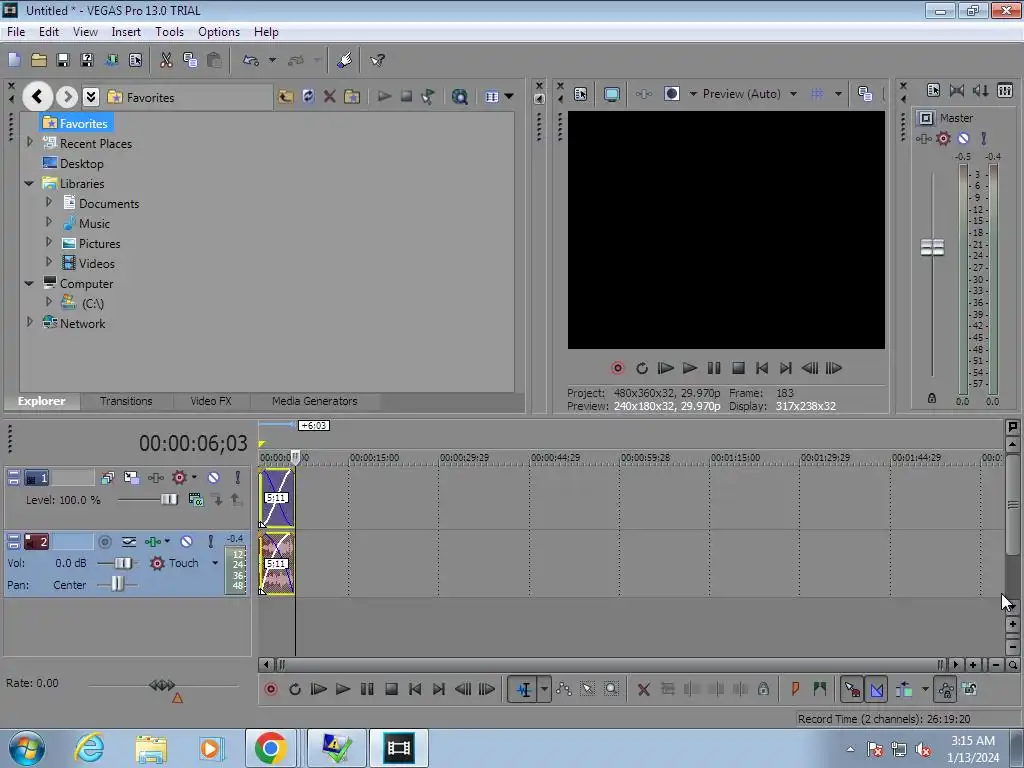The height and width of the screenshot is (768, 1024).
Task: Select the Desktop tree item
Action: point(82,164)
